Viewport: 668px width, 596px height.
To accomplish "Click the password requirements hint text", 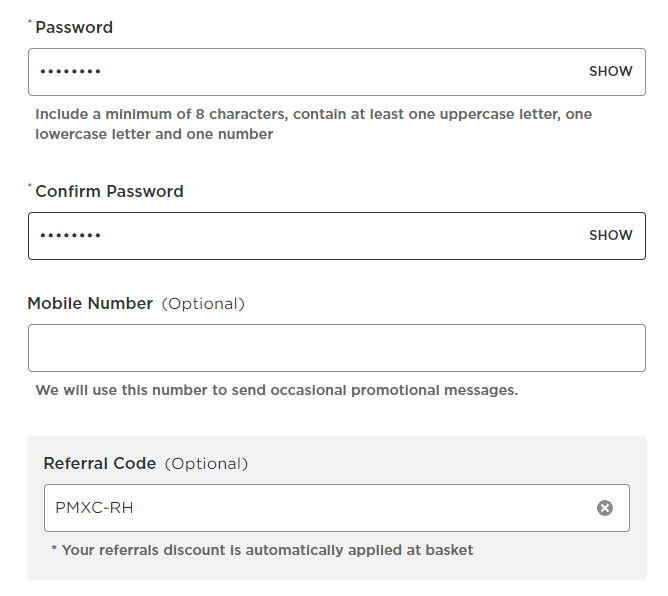I will click(313, 124).
